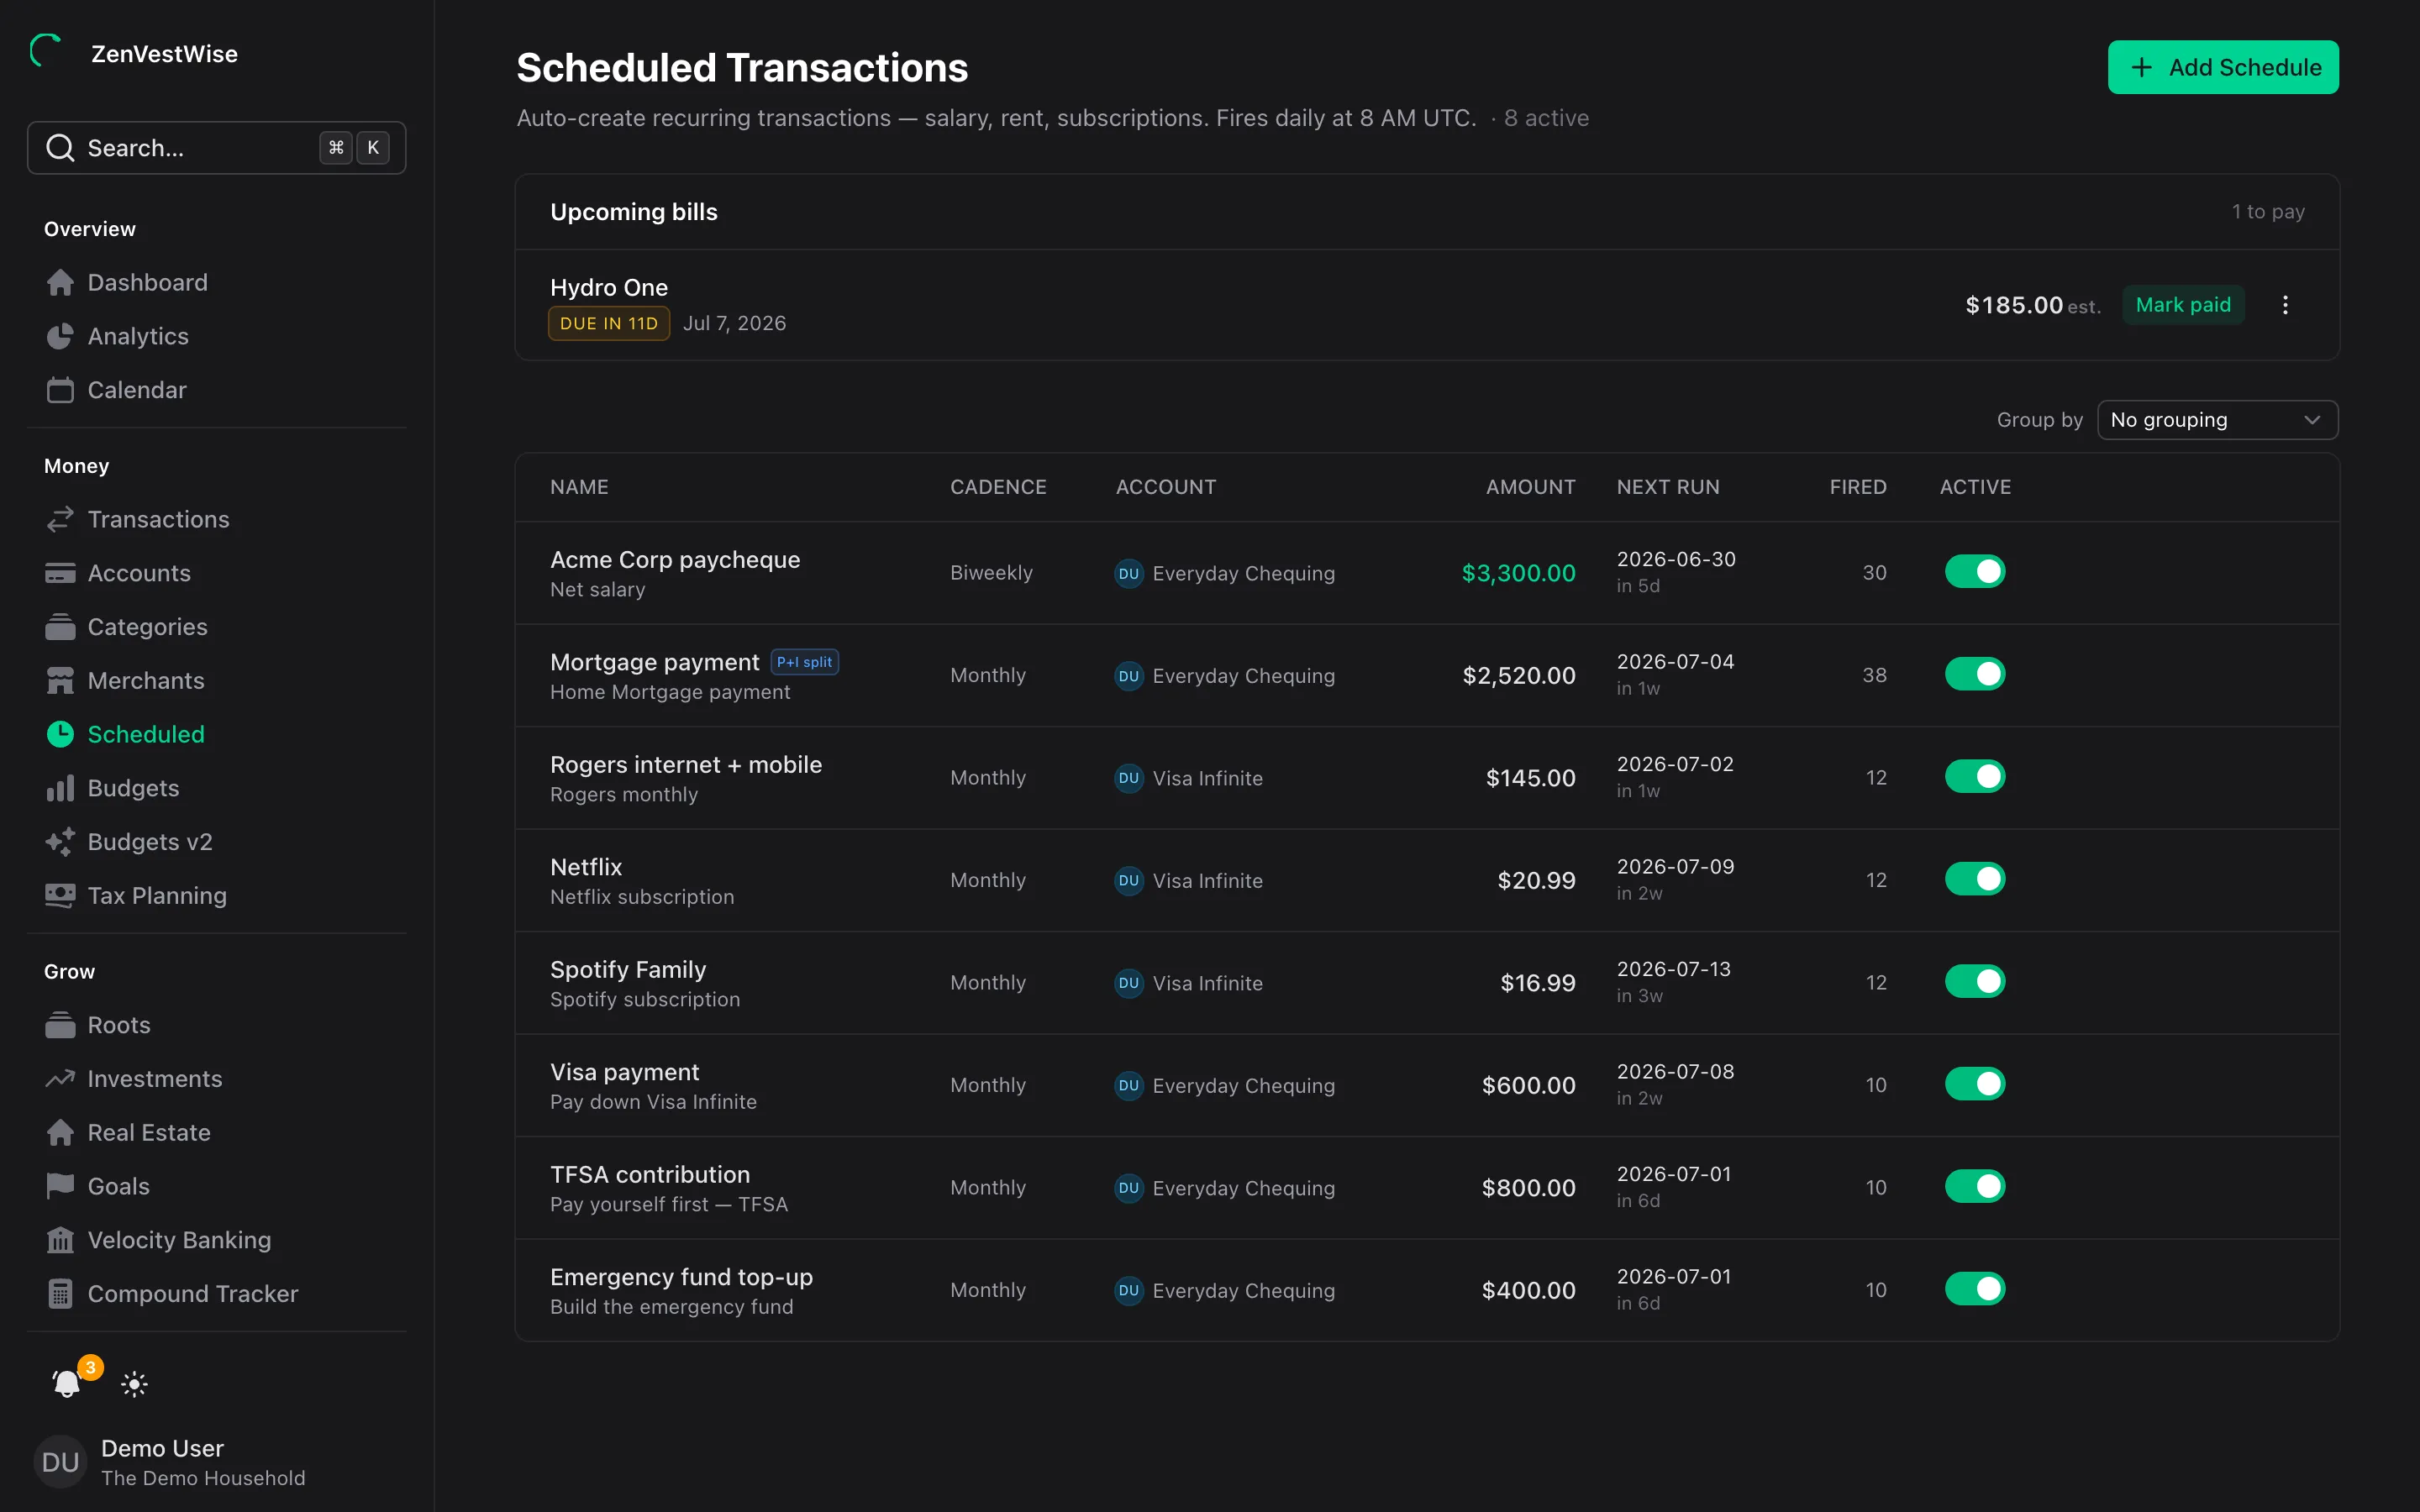Open Compound Tracker page

click(216, 1294)
